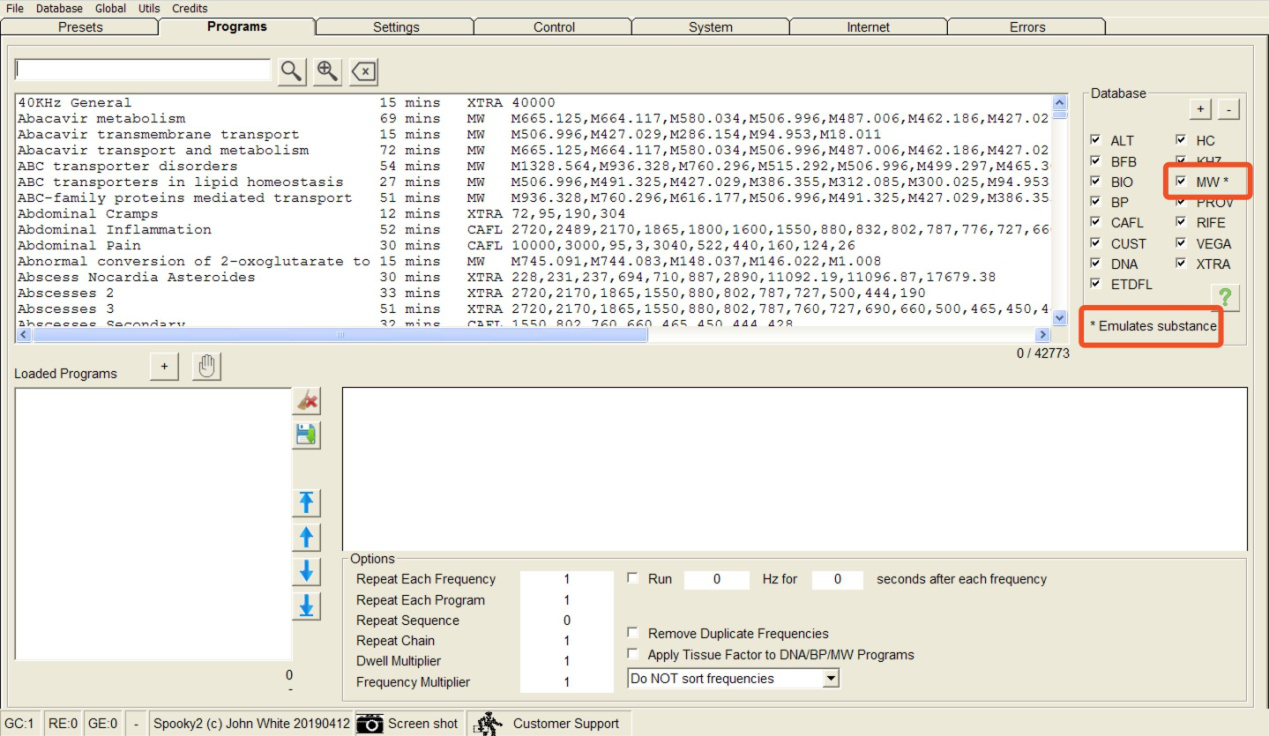The height and width of the screenshot is (736, 1269).
Task: Click the Frequency Multiplier value field
Action: 567,682
